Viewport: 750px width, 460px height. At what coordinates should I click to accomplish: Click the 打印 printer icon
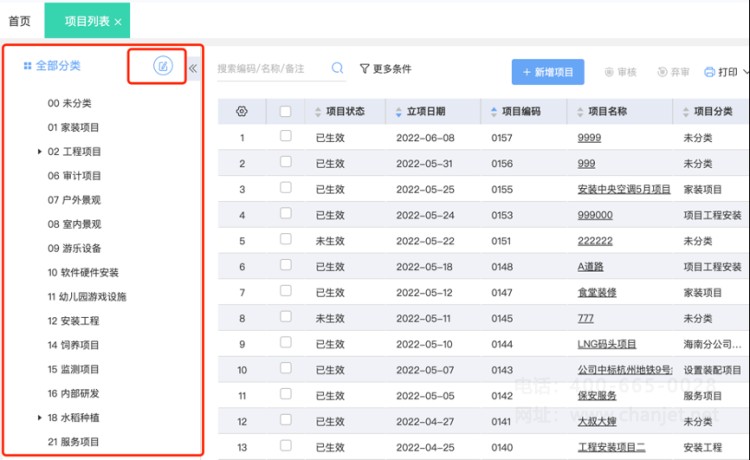tap(710, 72)
